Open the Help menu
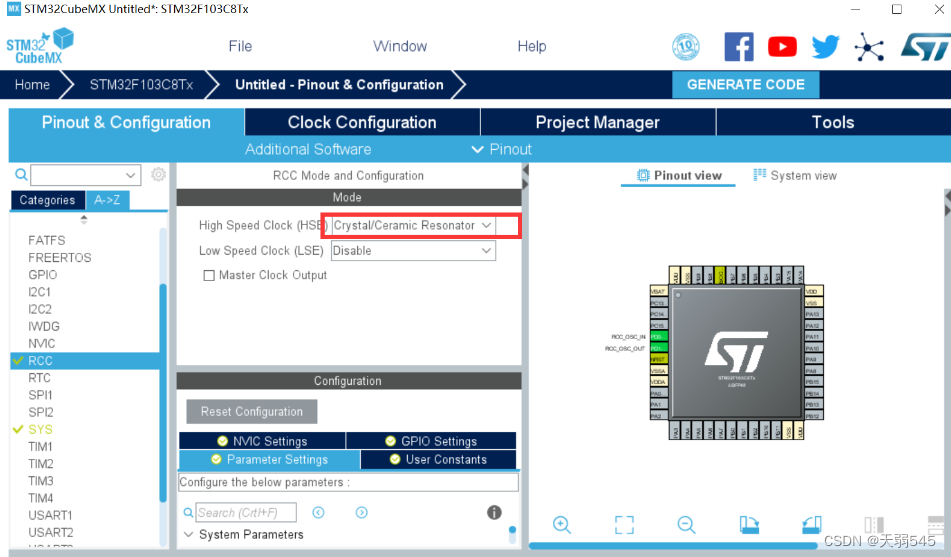This screenshot has height=557, width=951. coord(532,46)
